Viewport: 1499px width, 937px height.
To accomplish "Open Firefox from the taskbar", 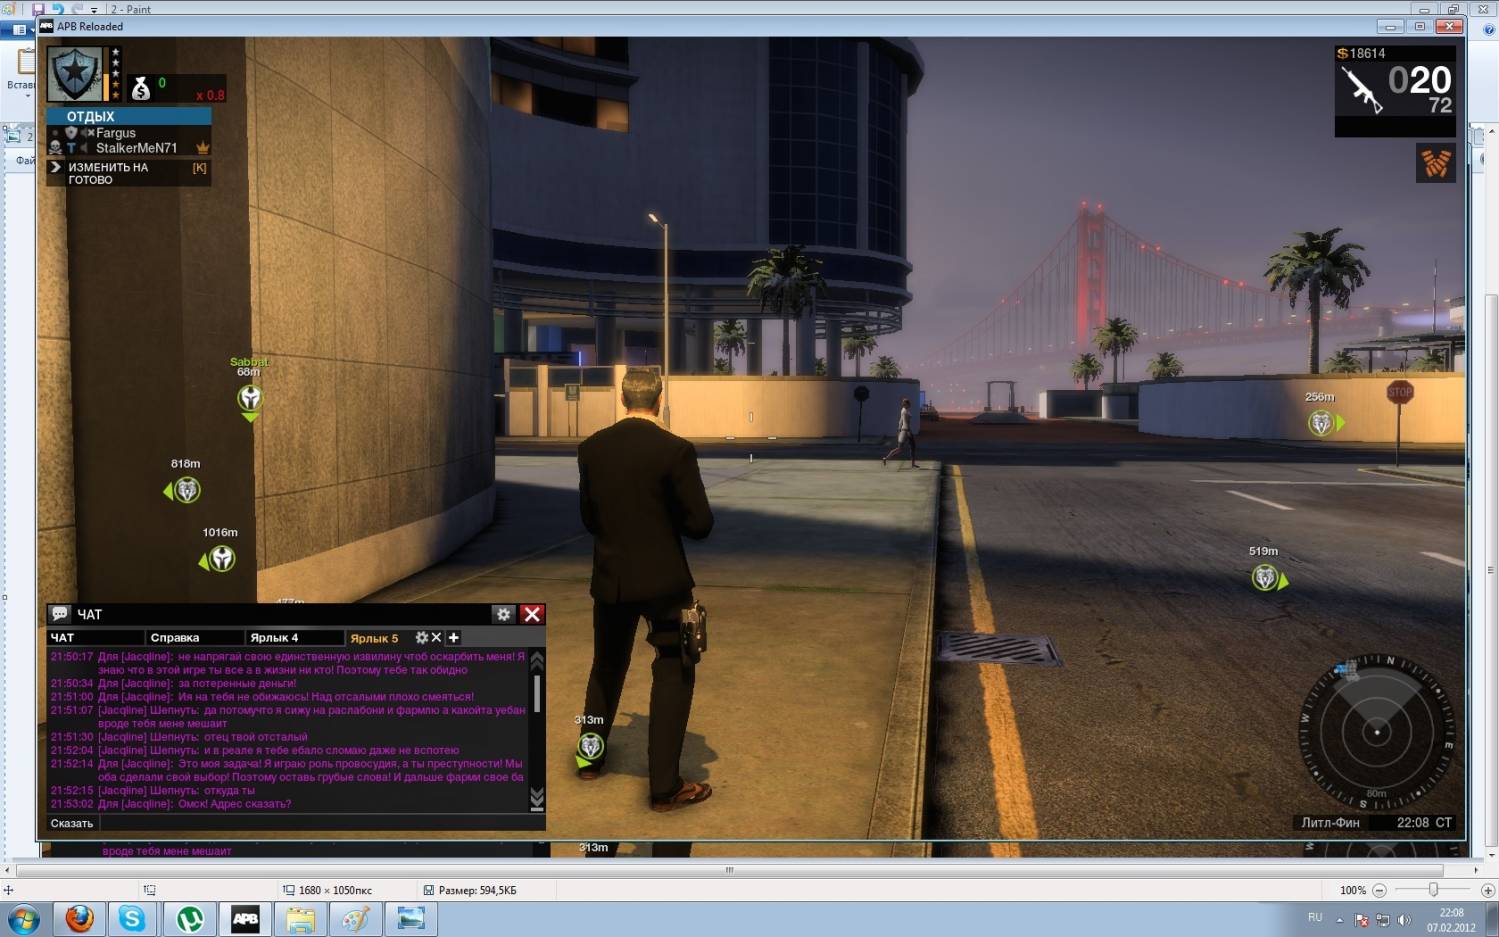I will pyautogui.click(x=79, y=919).
